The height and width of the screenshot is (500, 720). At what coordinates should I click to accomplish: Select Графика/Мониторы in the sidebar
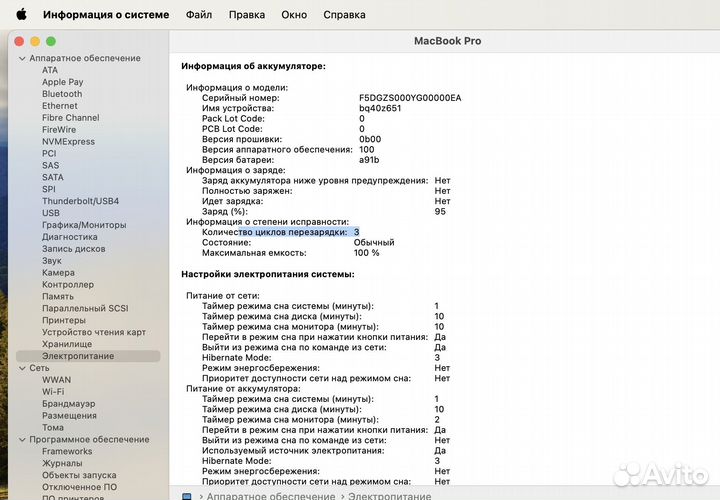click(x=84, y=225)
